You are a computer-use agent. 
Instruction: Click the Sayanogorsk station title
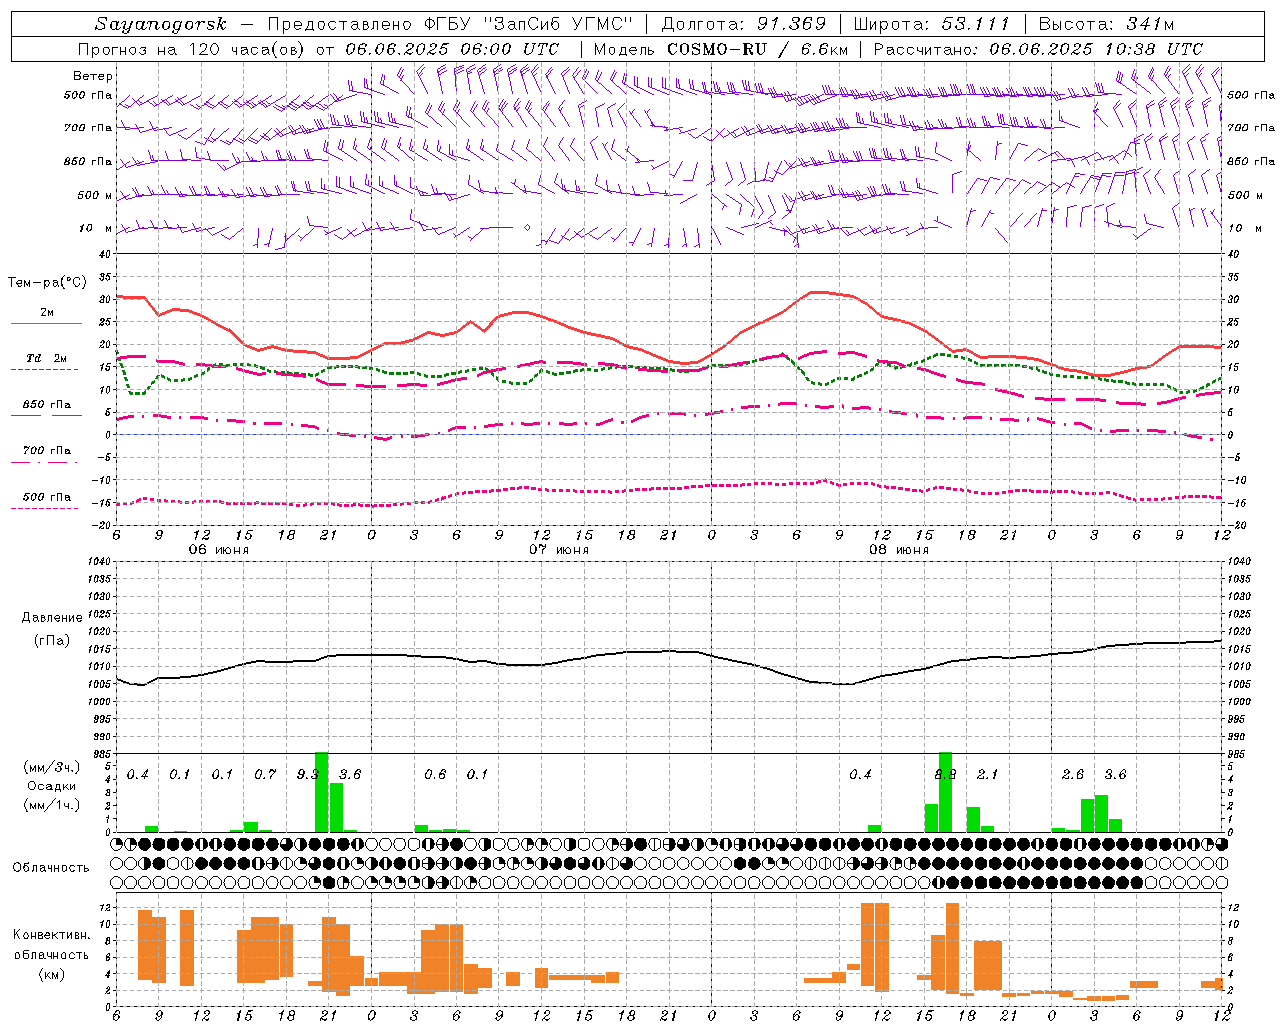click(x=161, y=24)
